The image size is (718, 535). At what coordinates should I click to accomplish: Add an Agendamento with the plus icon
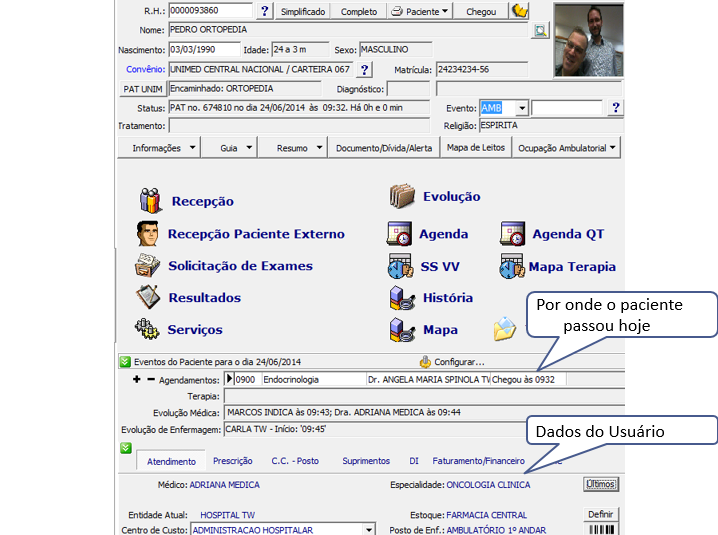click(x=136, y=379)
